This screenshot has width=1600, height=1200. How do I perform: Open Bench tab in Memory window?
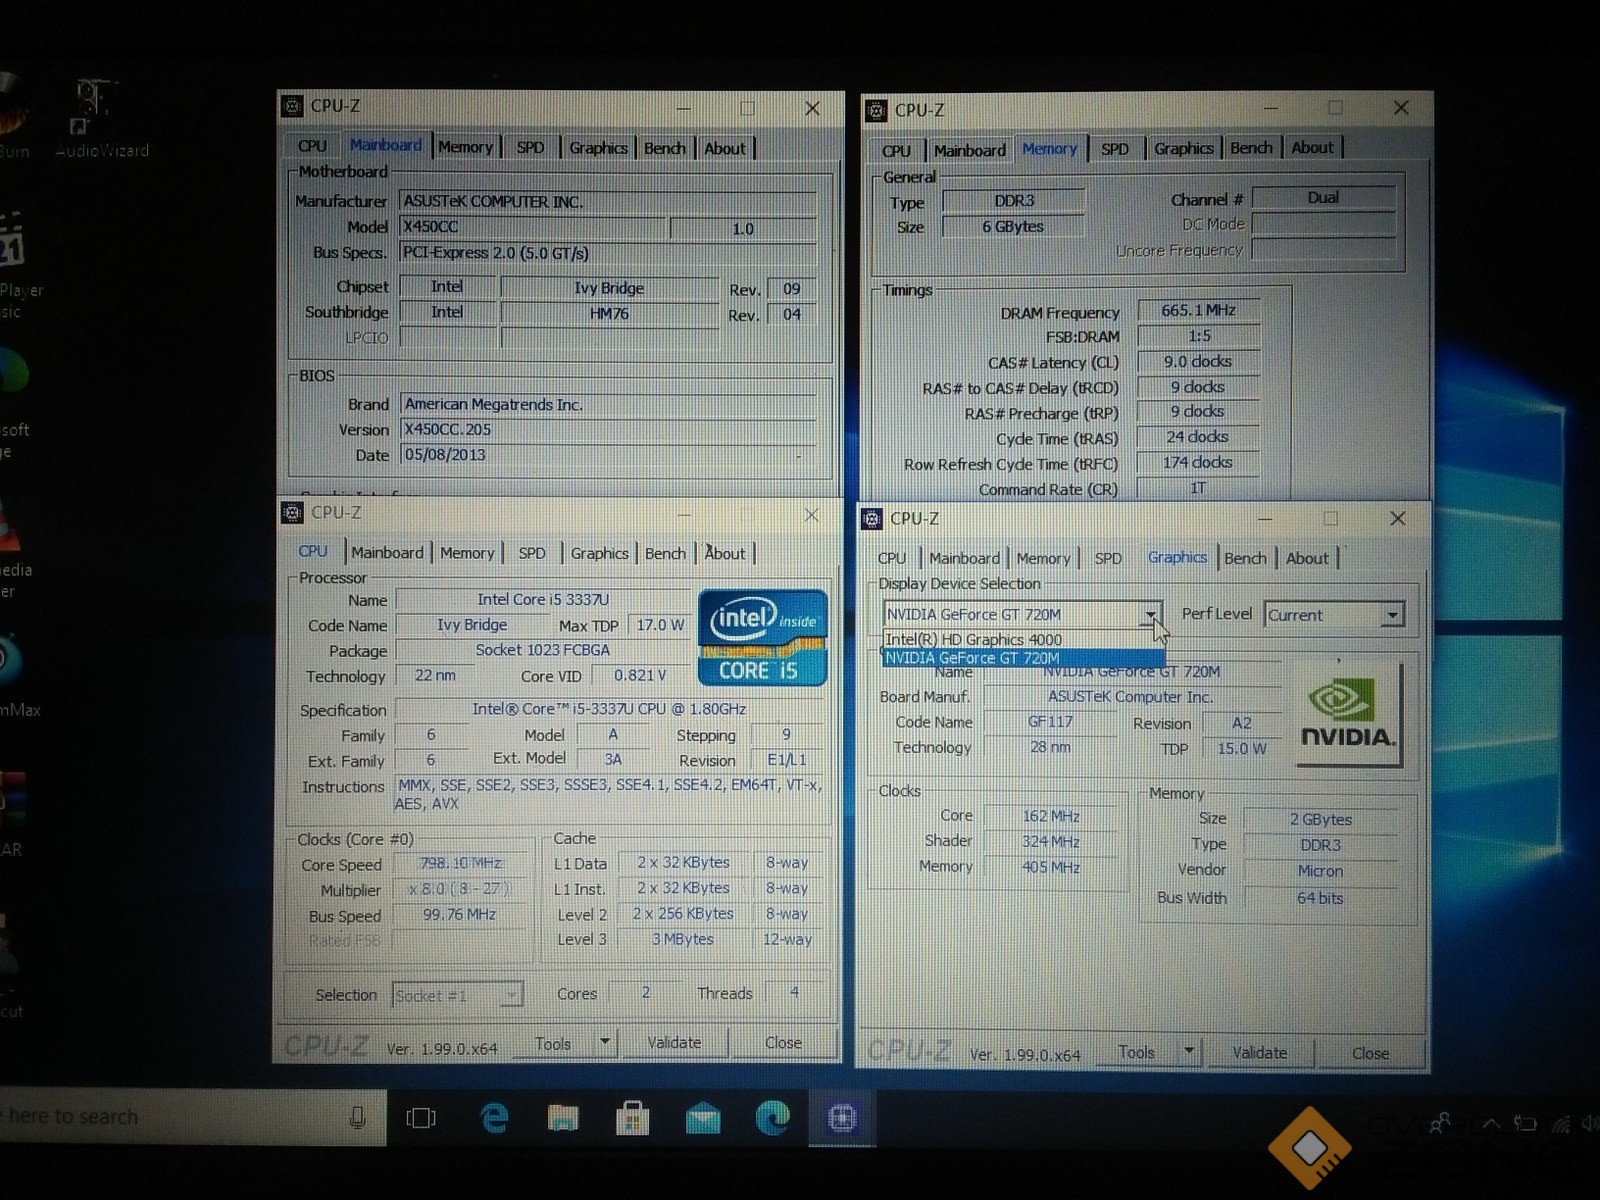point(1251,148)
